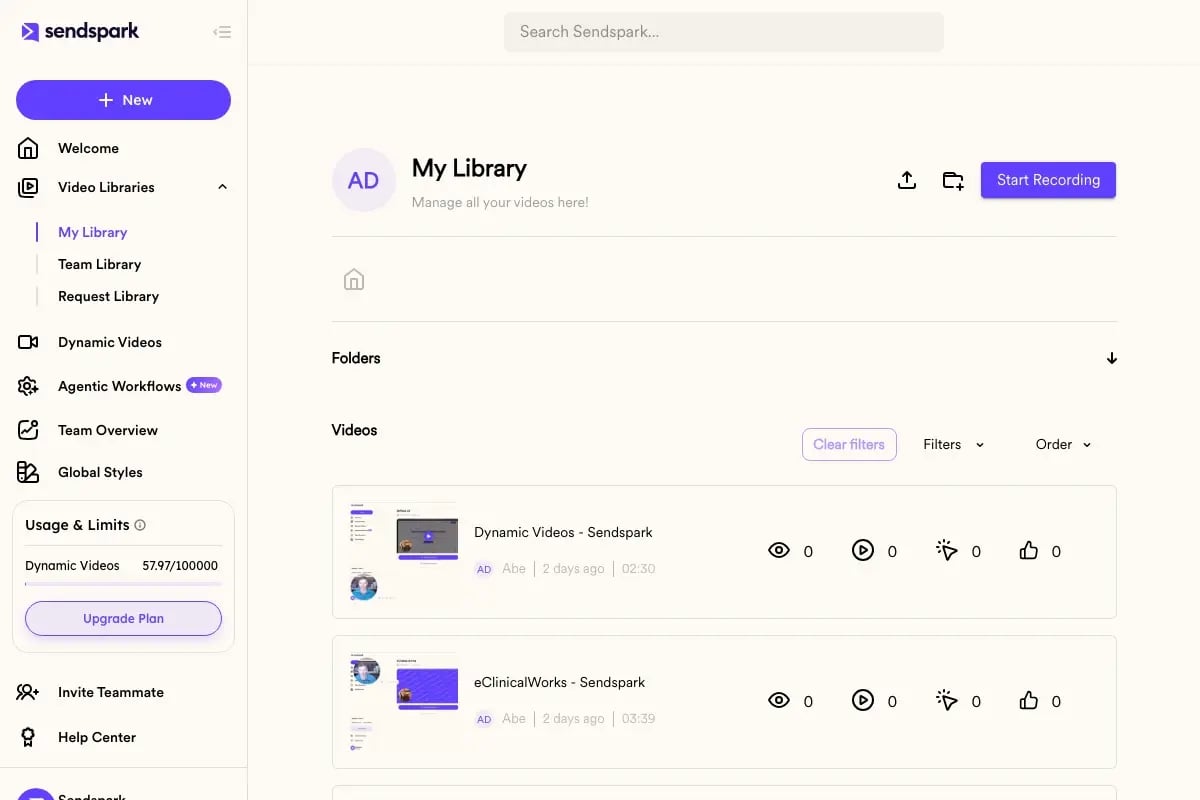Click the Dynamic Videos camera icon

pyautogui.click(x=28, y=342)
